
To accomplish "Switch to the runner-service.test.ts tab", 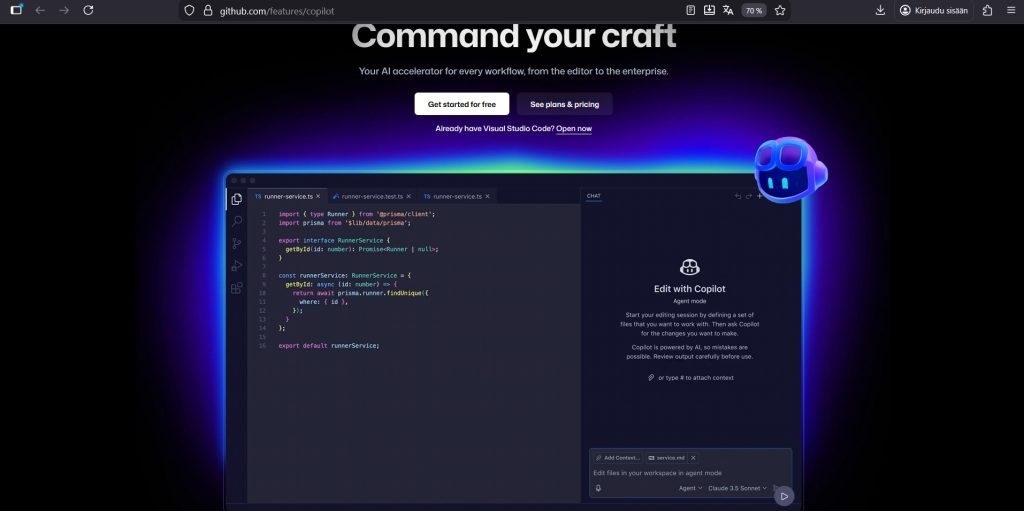I will (x=372, y=196).
